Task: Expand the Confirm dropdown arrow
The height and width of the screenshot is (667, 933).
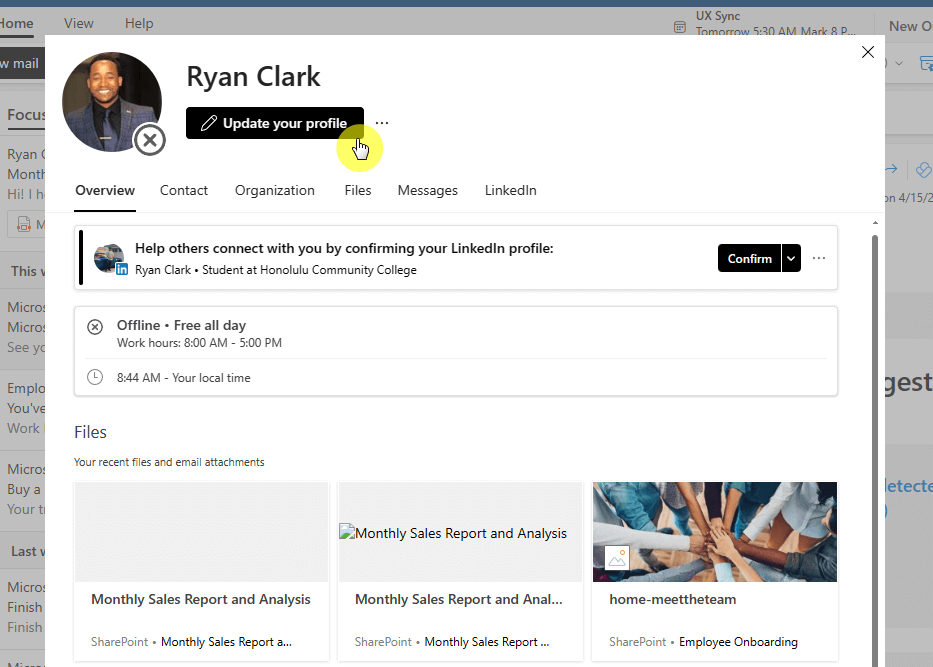Action: pos(791,258)
